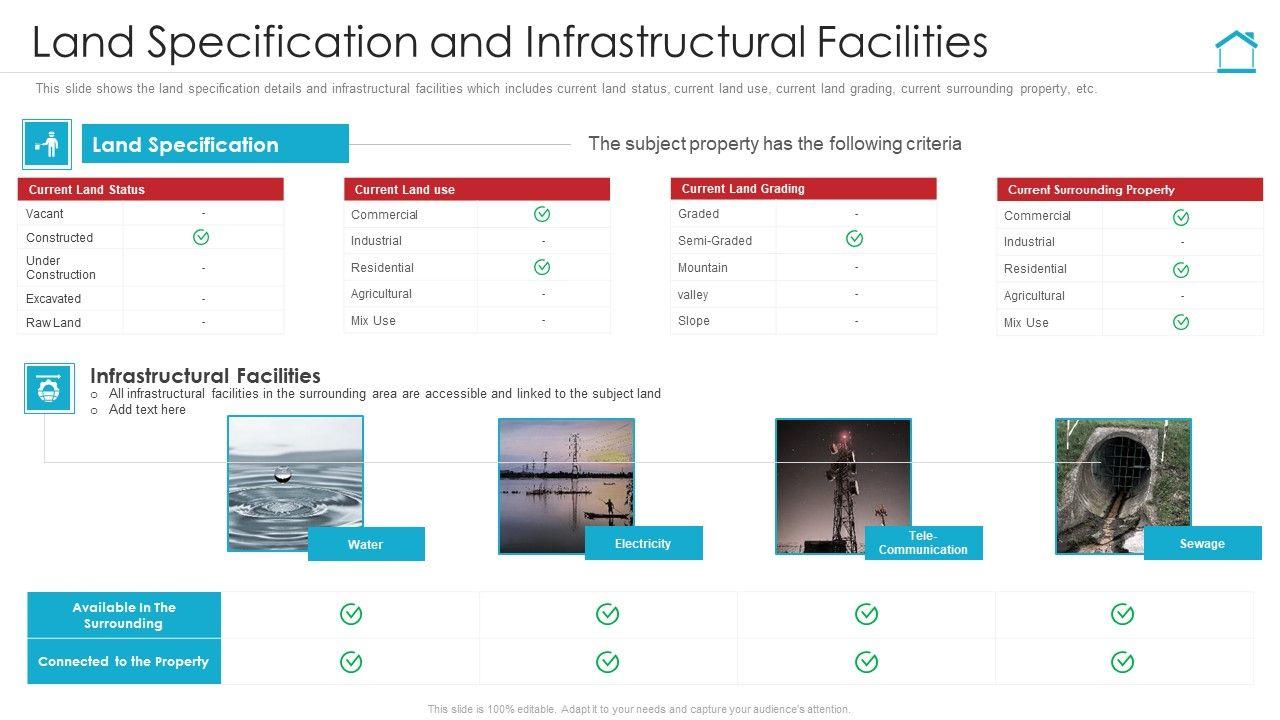Click Water check in Available In The Surrounding row
The width and height of the screenshot is (1280, 720).
click(351, 614)
